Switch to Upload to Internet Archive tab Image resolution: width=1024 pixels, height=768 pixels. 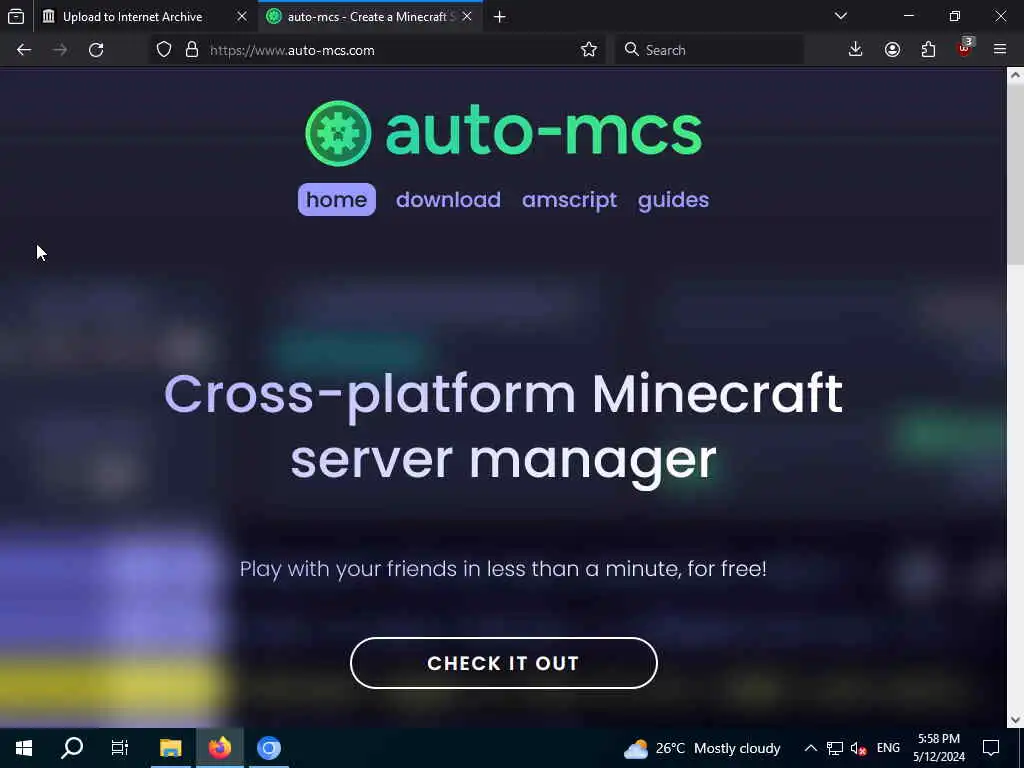(x=132, y=16)
